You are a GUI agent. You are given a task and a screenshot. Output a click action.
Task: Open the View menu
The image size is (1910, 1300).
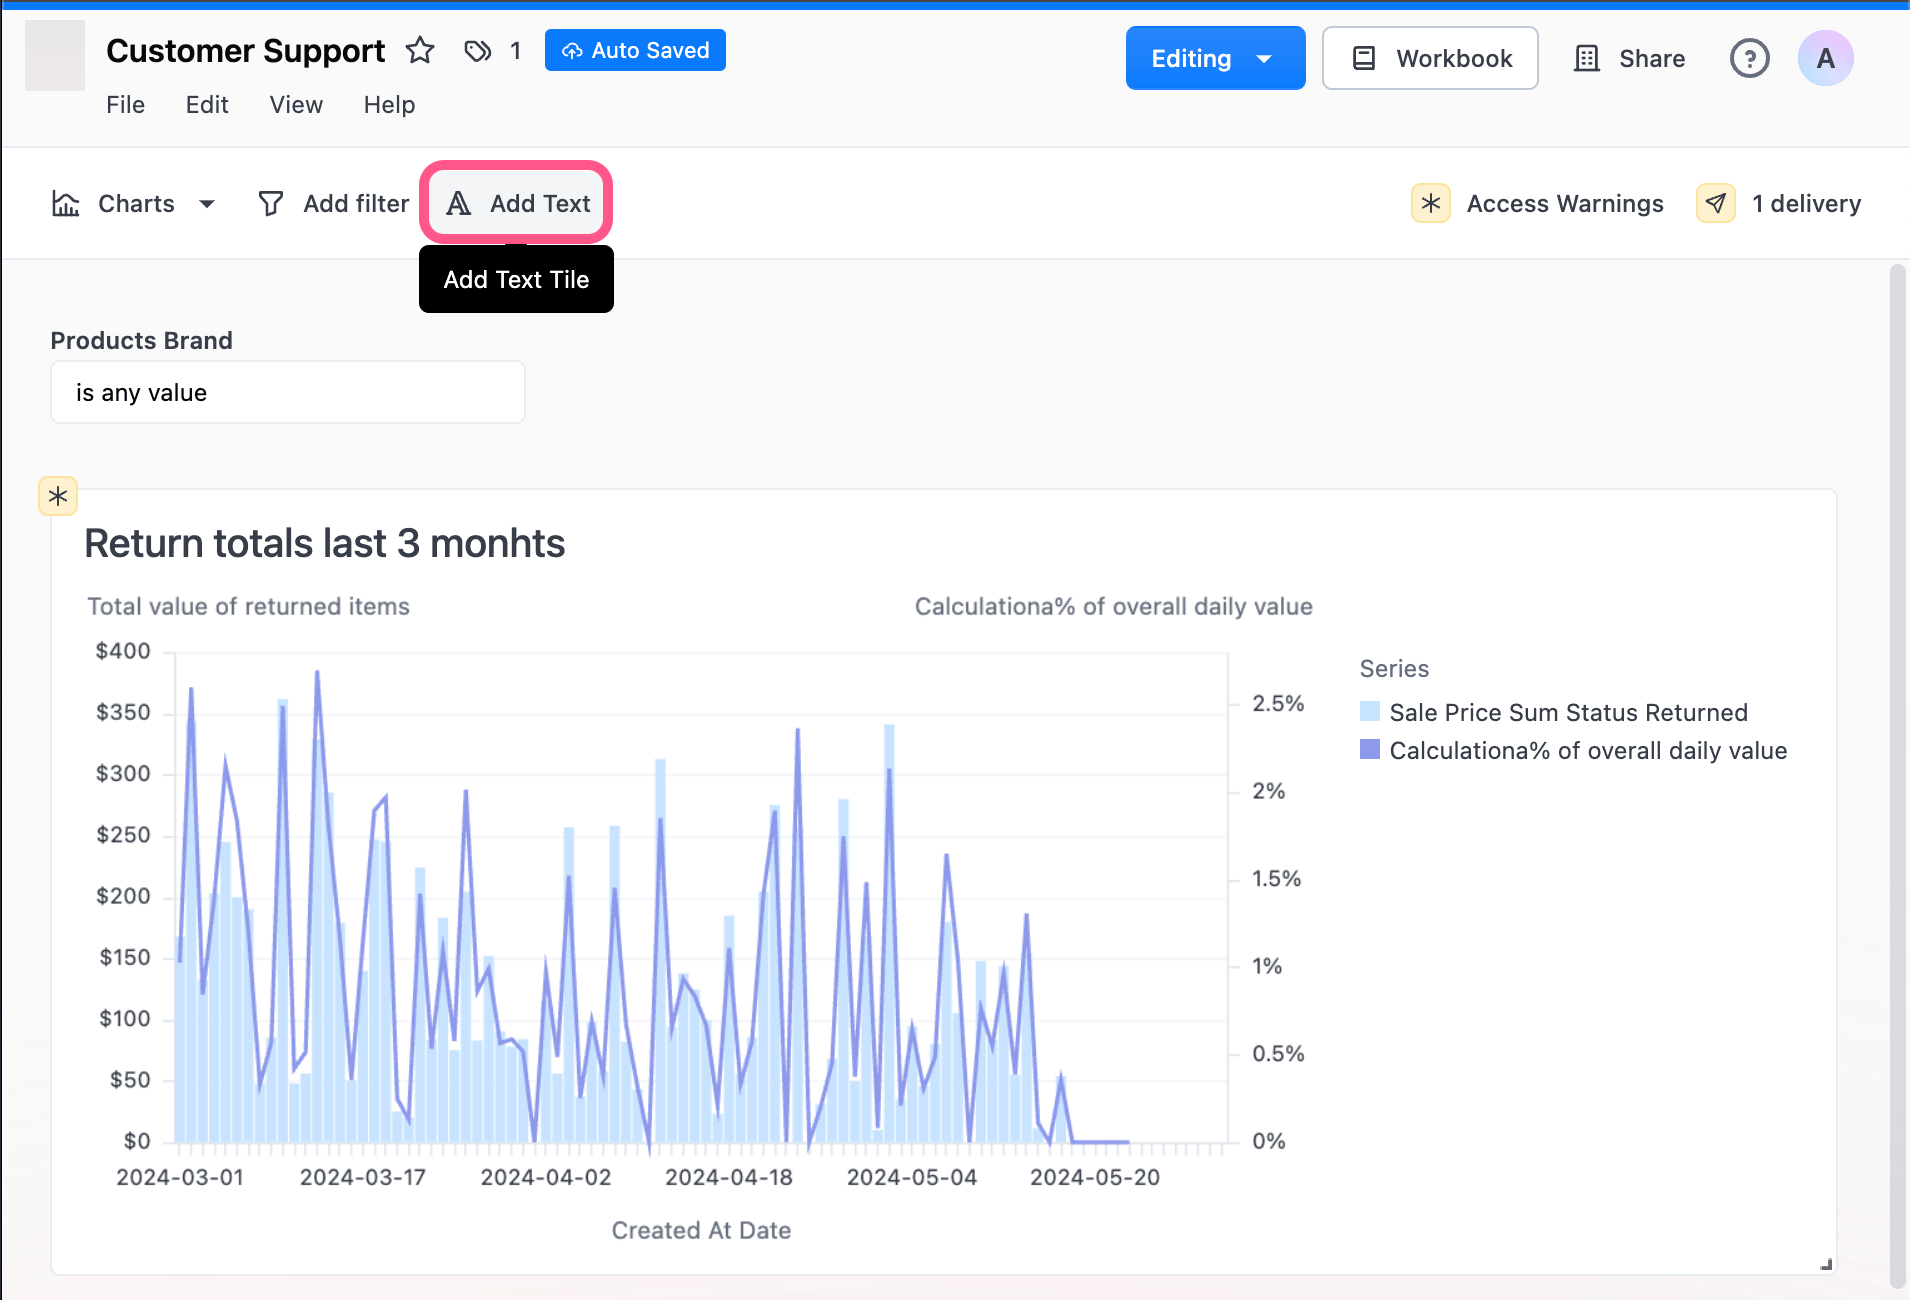pos(296,105)
